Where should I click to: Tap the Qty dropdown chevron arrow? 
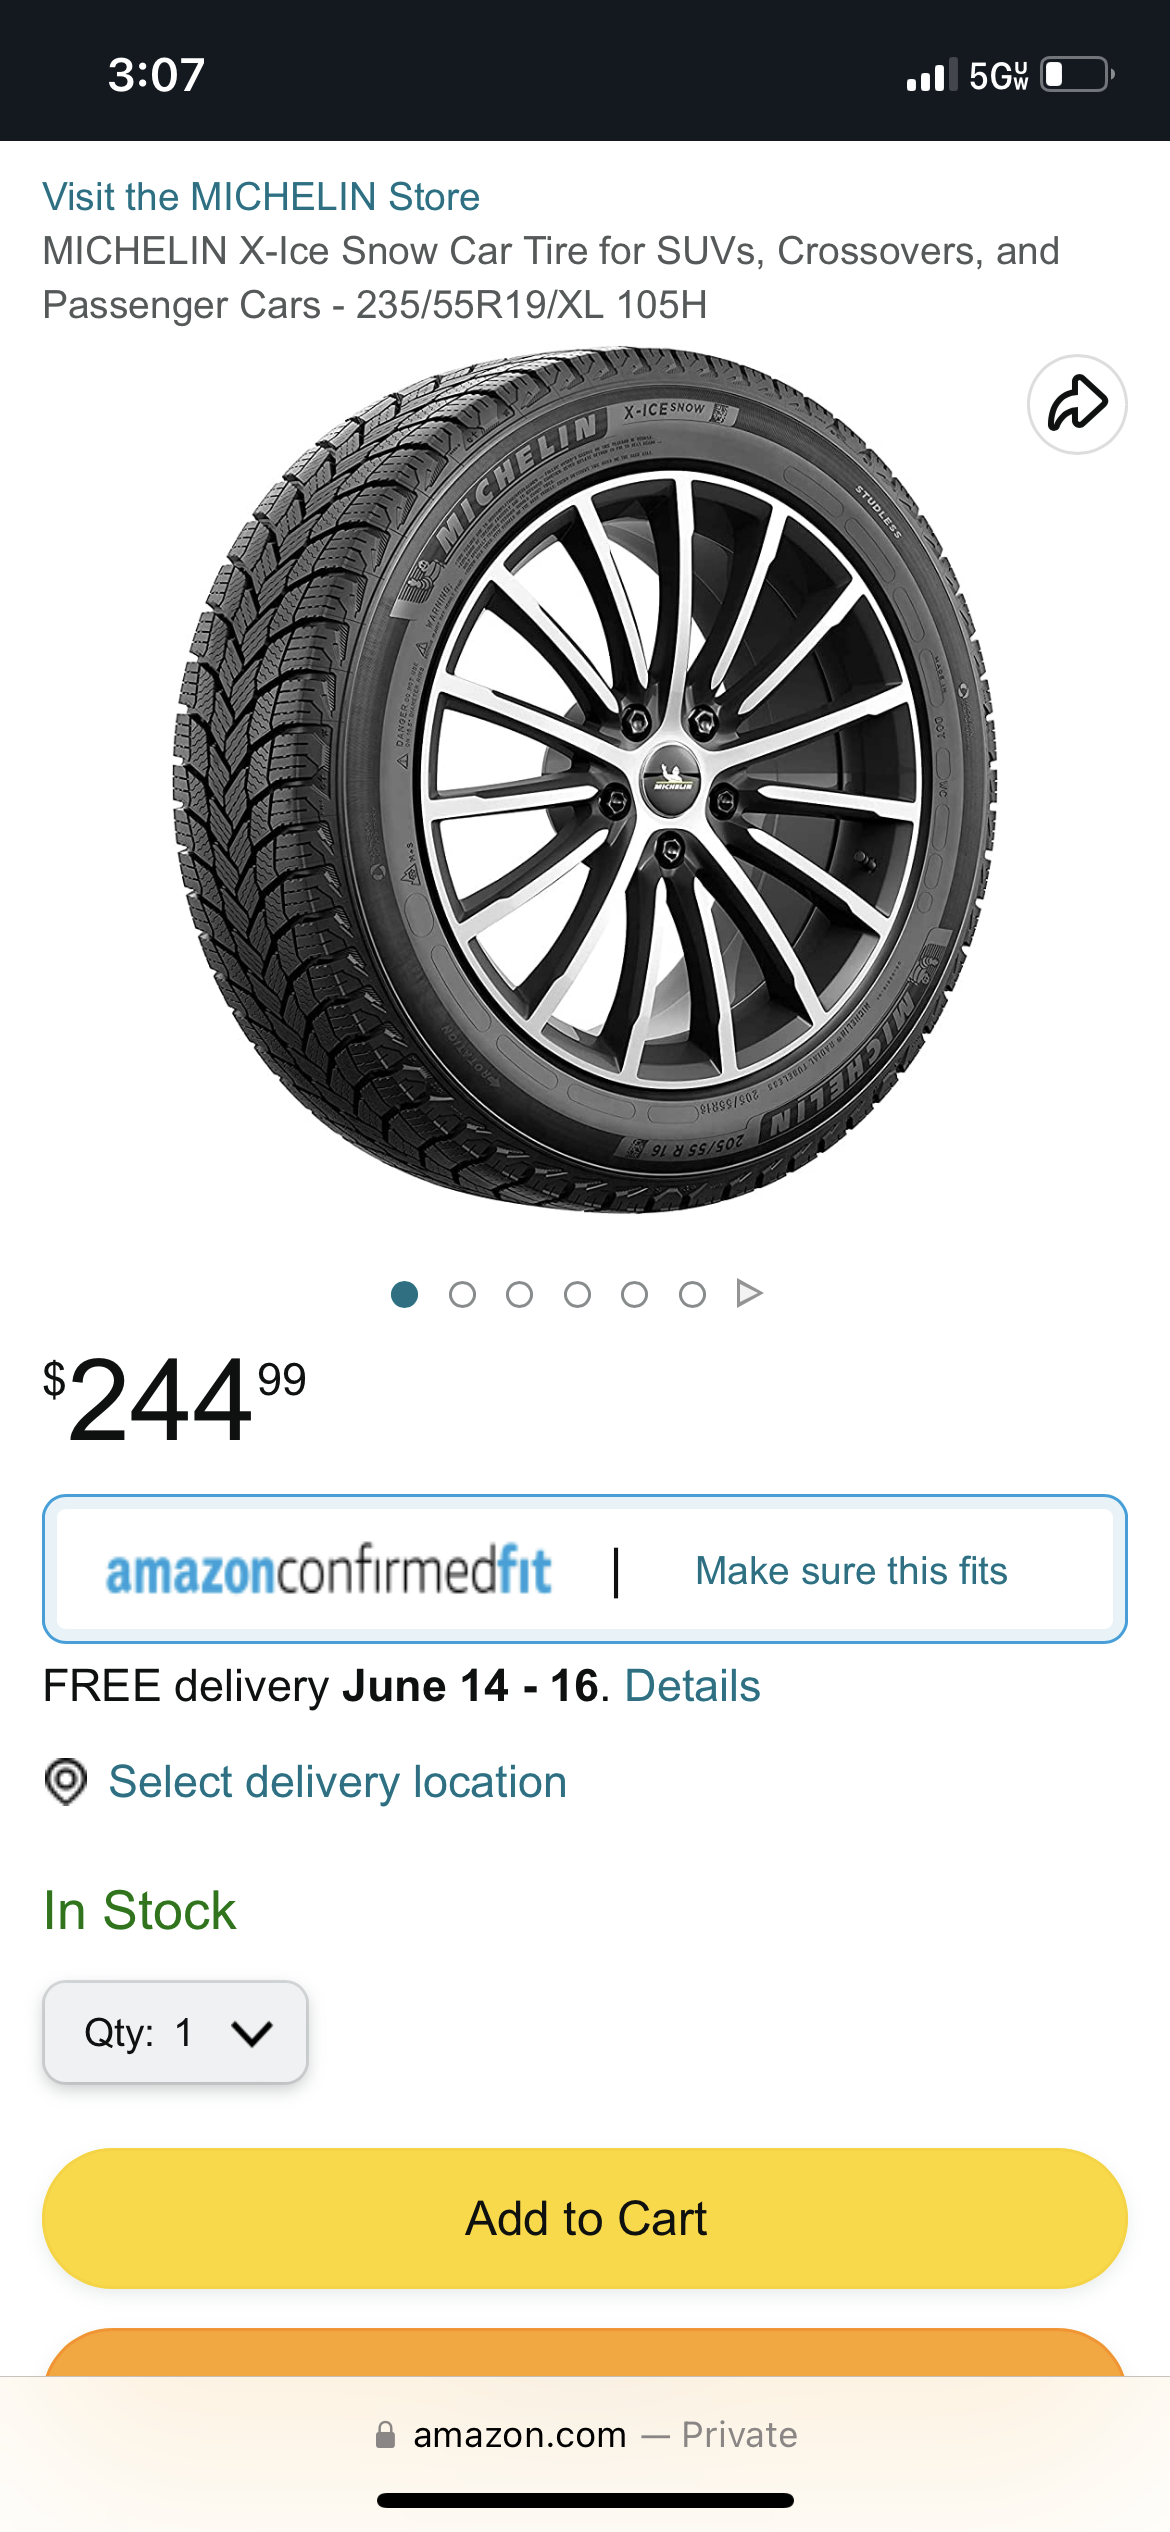252,2033
